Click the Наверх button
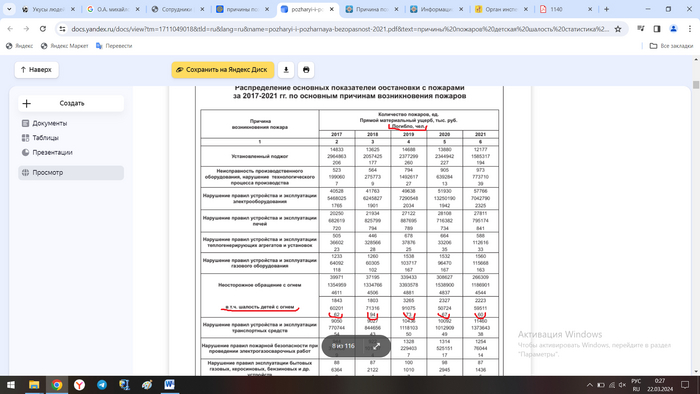The width and height of the screenshot is (700, 394). 37,70
